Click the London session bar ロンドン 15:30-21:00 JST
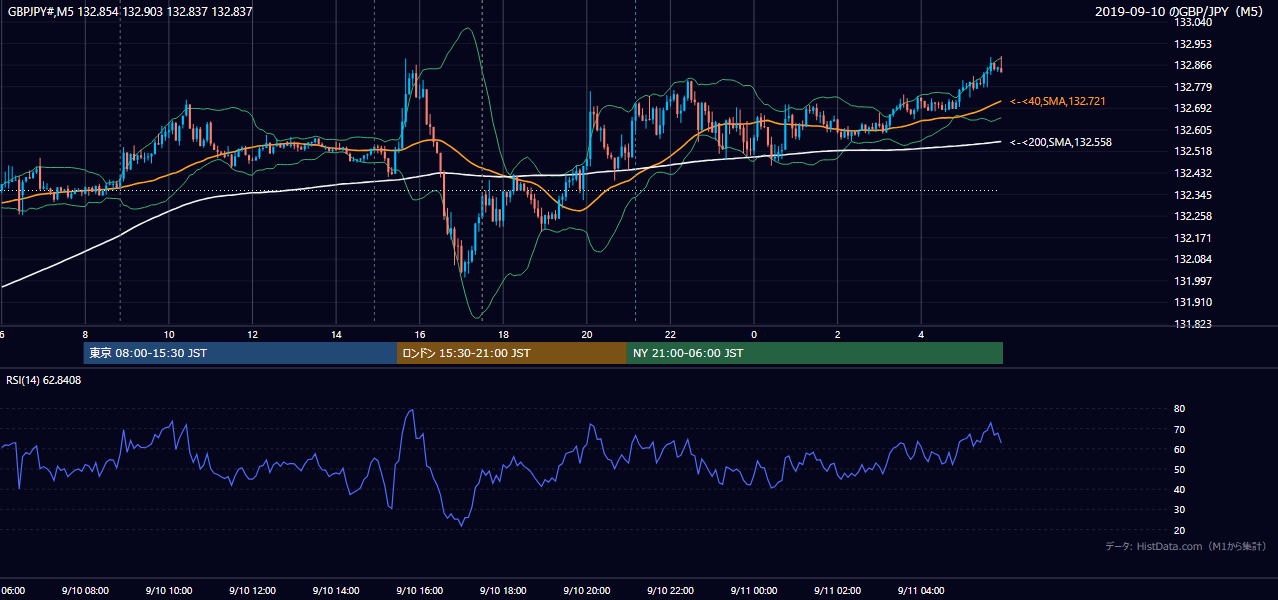 [x=512, y=353]
